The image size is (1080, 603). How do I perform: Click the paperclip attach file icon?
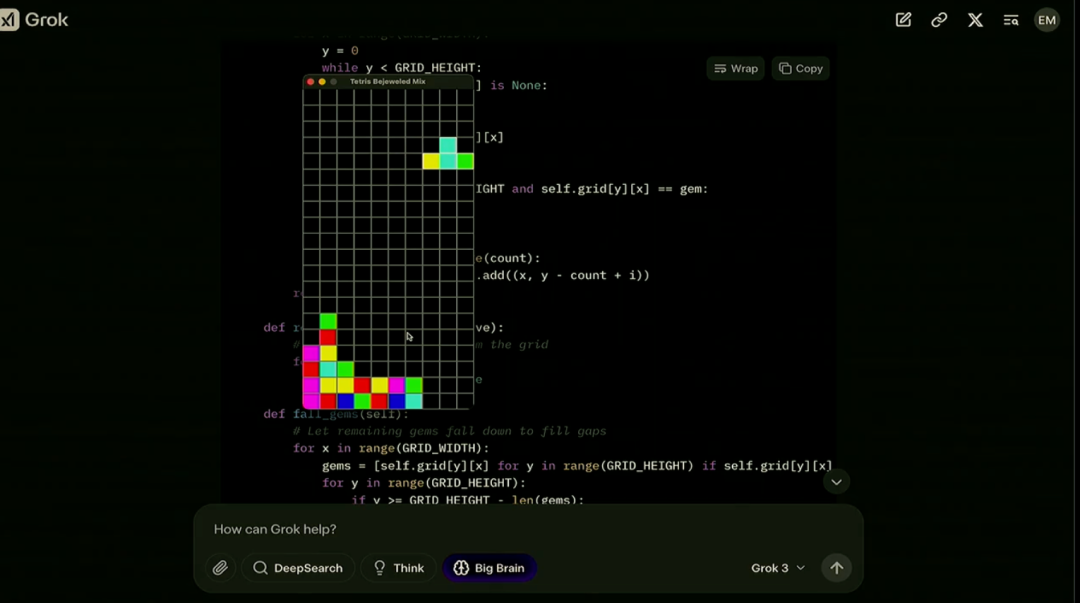pos(220,568)
